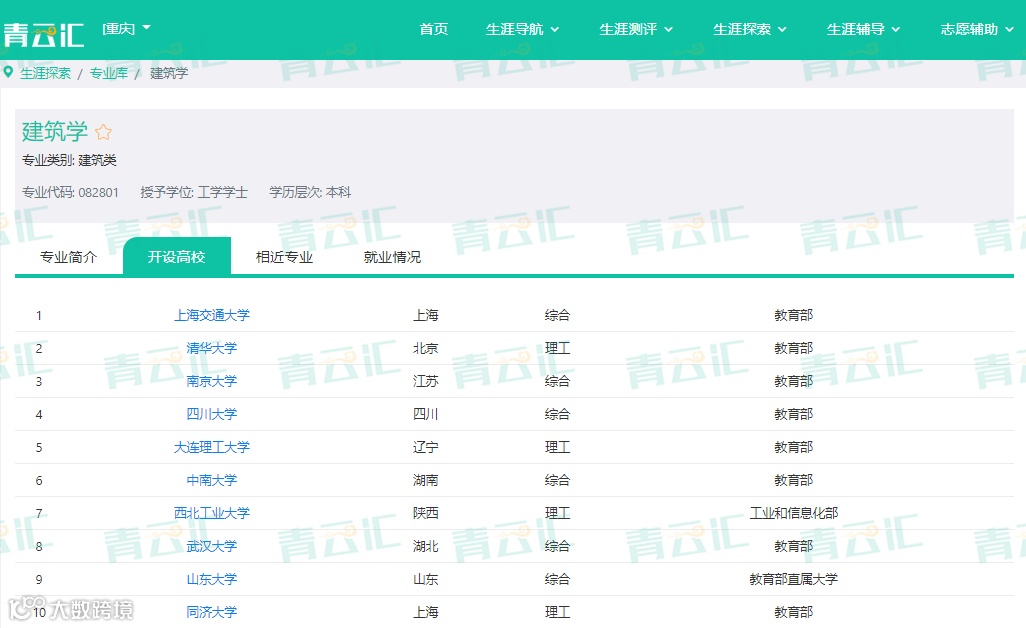Click 专业类别: 建筑类 text
Screen dimensions: 1026x628
tap(69, 160)
